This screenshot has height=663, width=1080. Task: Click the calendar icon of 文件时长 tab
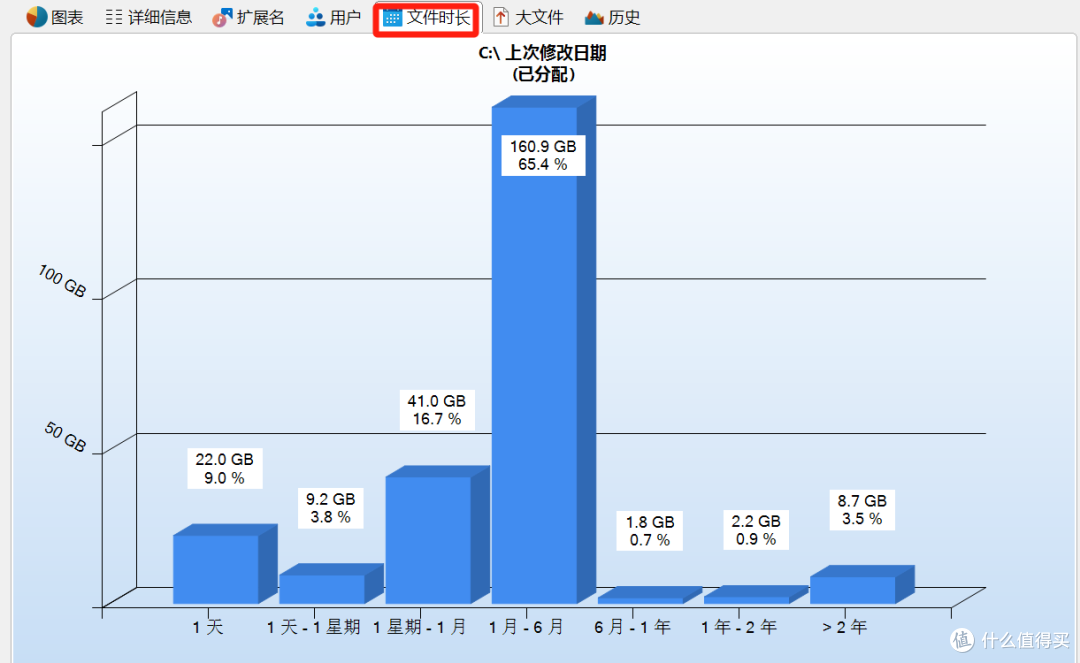tap(392, 17)
